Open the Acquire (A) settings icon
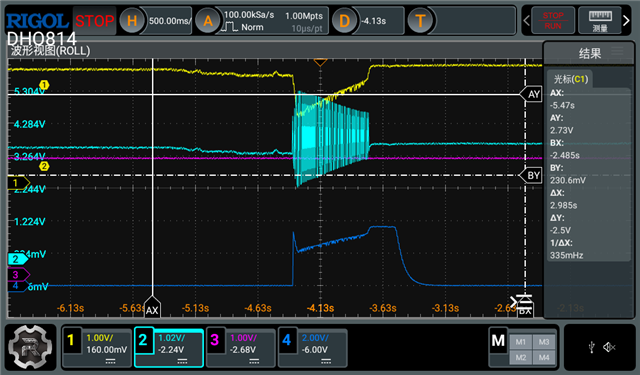 (208, 20)
